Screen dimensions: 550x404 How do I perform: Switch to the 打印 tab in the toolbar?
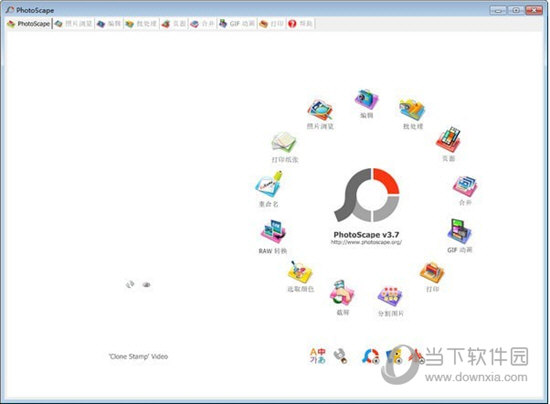click(271, 24)
